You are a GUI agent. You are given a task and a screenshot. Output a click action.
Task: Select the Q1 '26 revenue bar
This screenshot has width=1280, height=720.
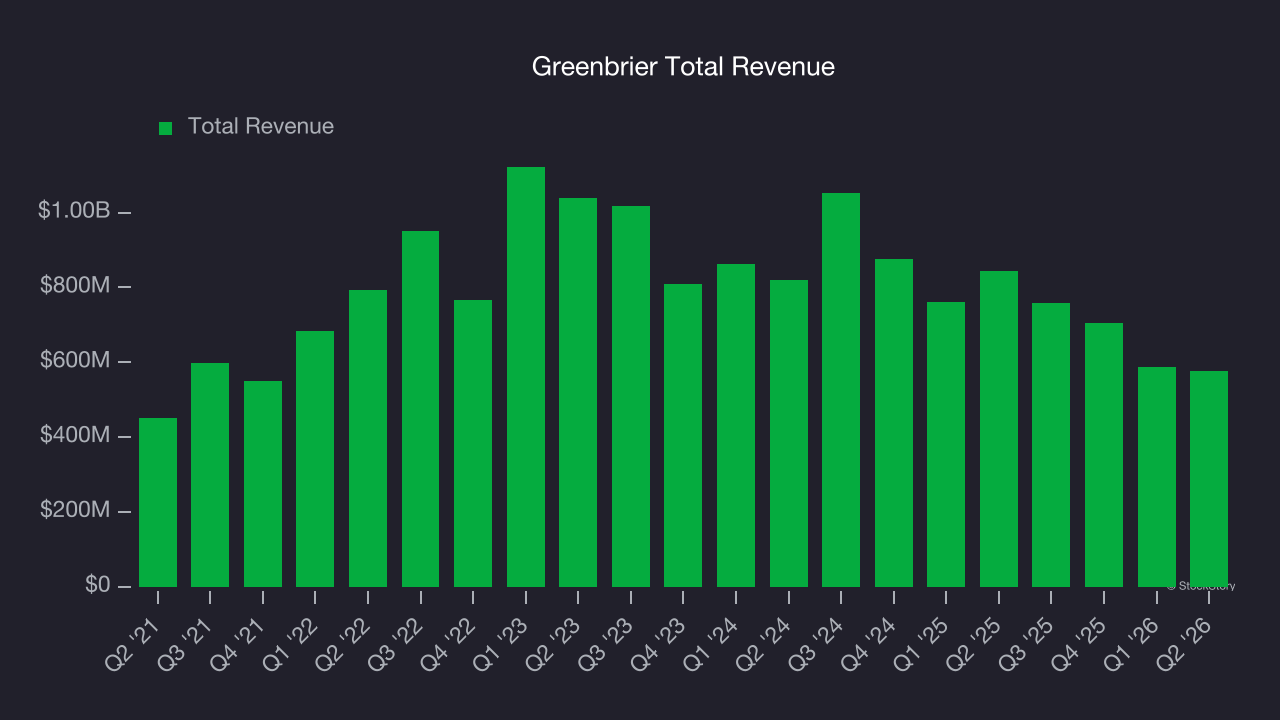(x=1157, y=477)
